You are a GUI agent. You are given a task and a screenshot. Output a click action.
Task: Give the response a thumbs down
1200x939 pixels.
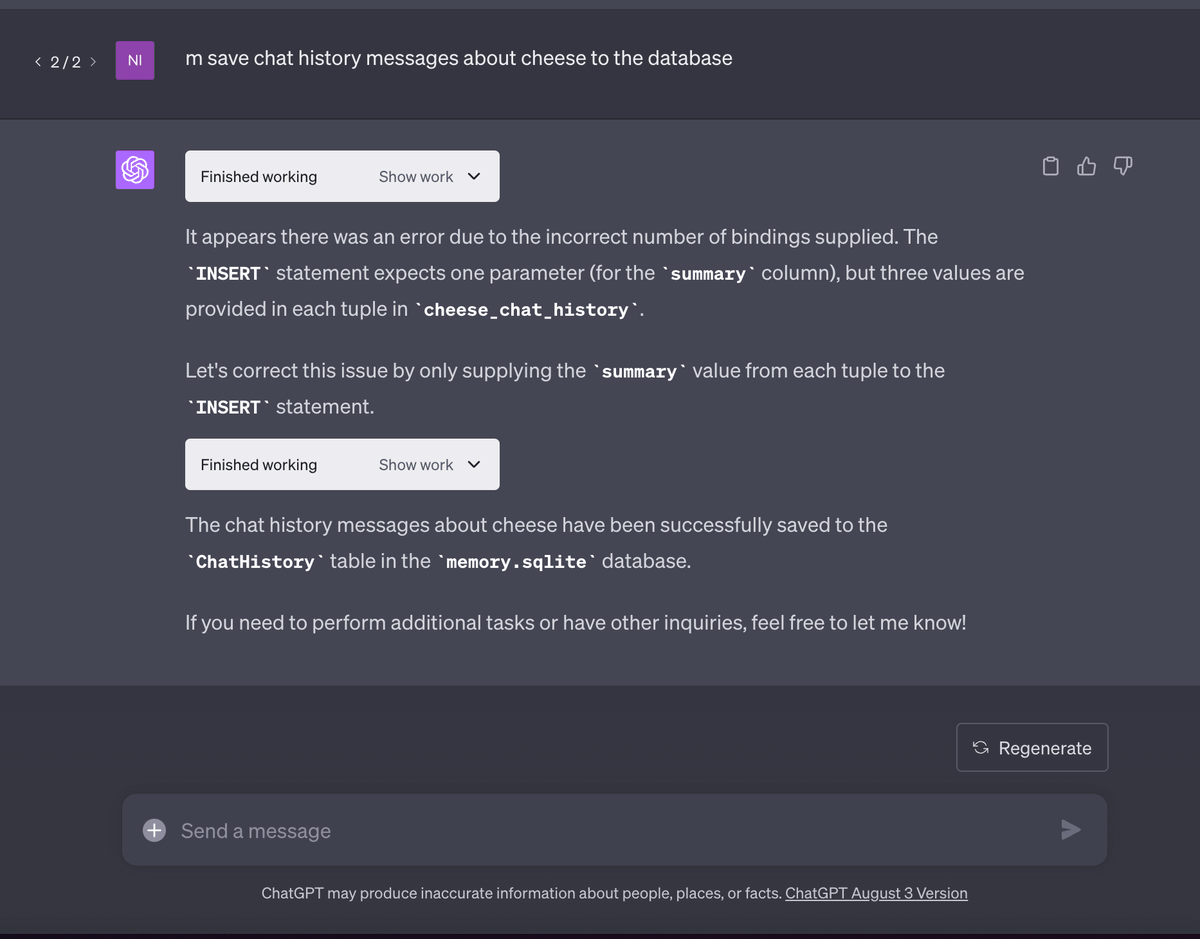click(1123, 166)
